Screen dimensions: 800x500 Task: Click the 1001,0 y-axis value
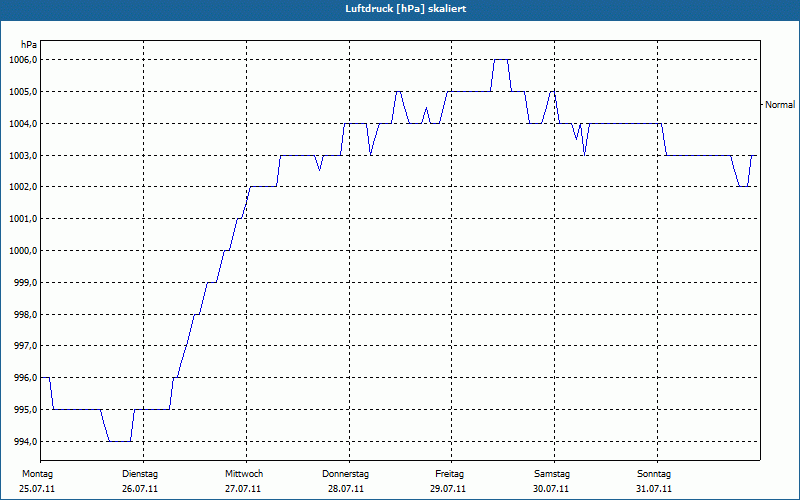[23, 219]
